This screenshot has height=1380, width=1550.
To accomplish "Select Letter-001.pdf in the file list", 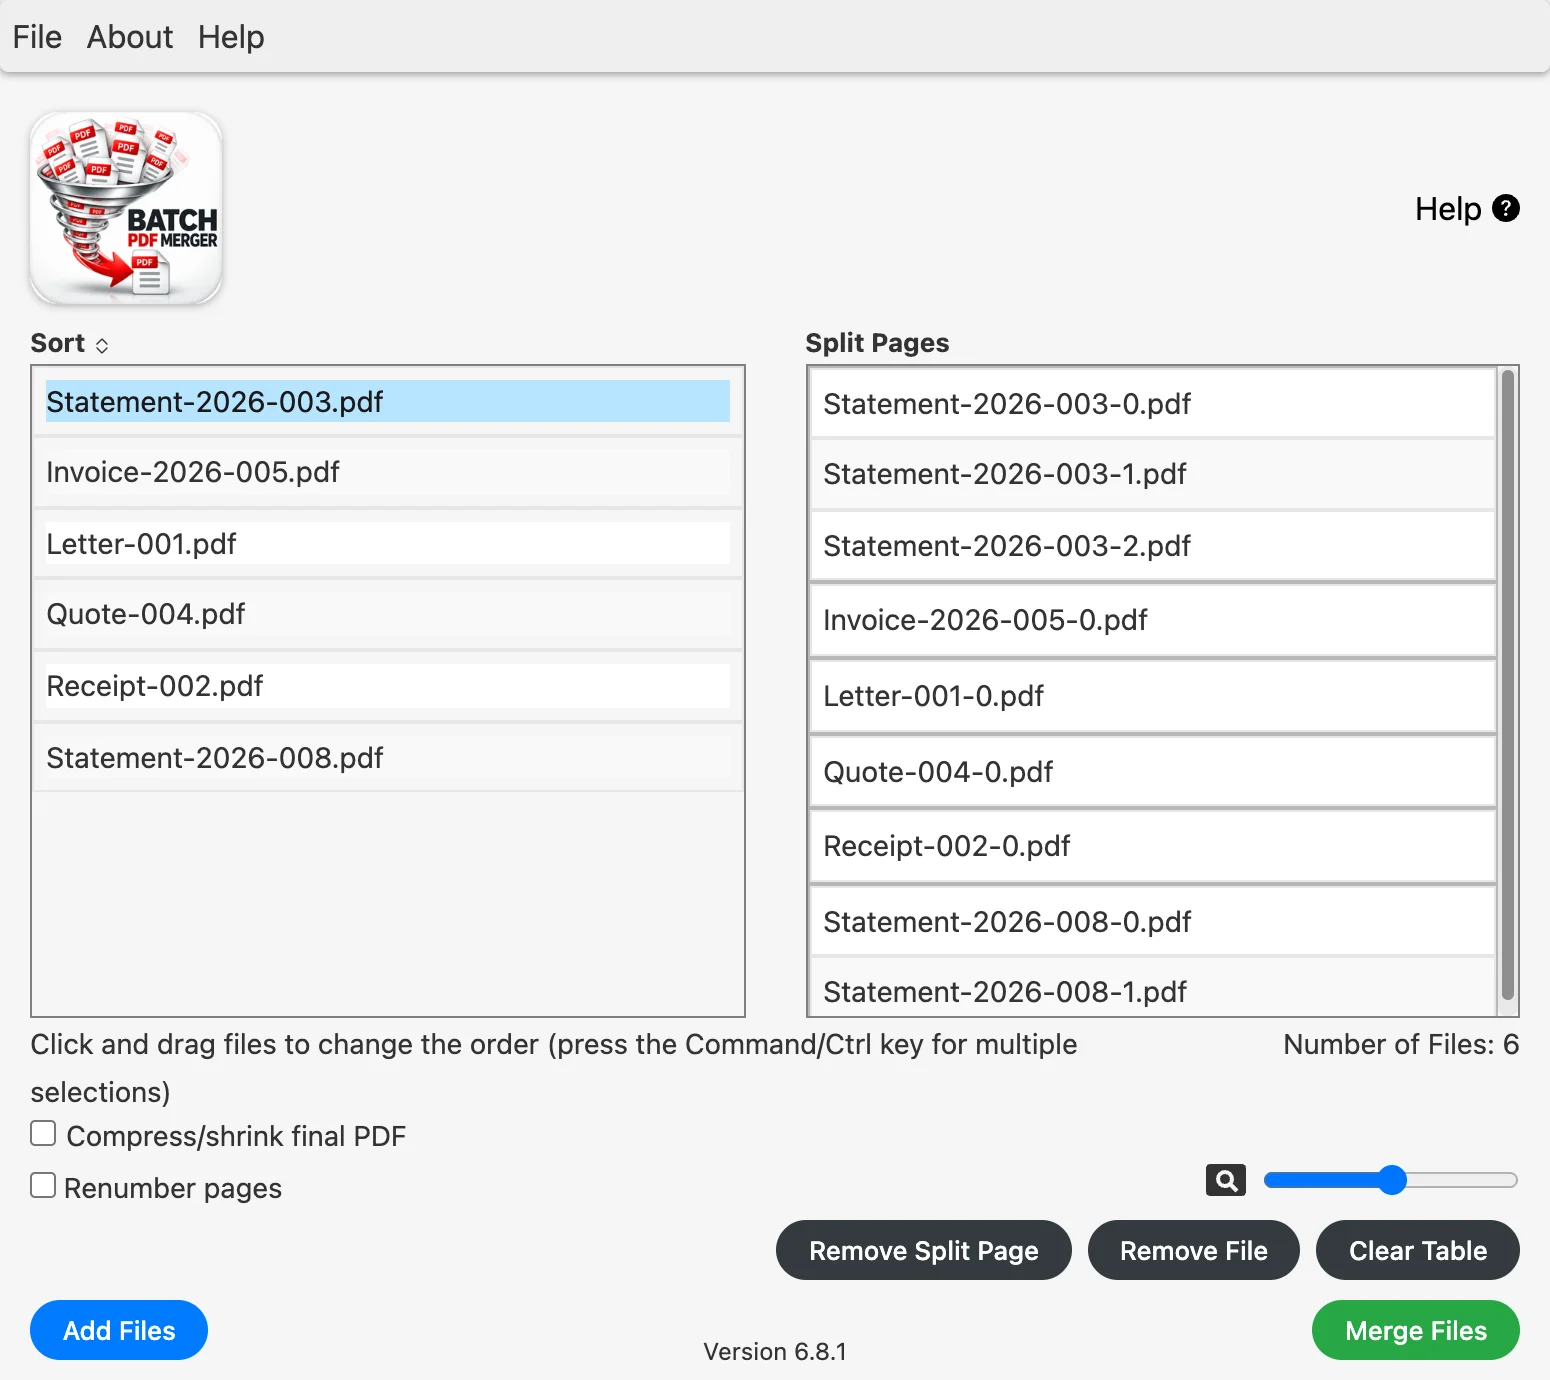I will (388, 544).
